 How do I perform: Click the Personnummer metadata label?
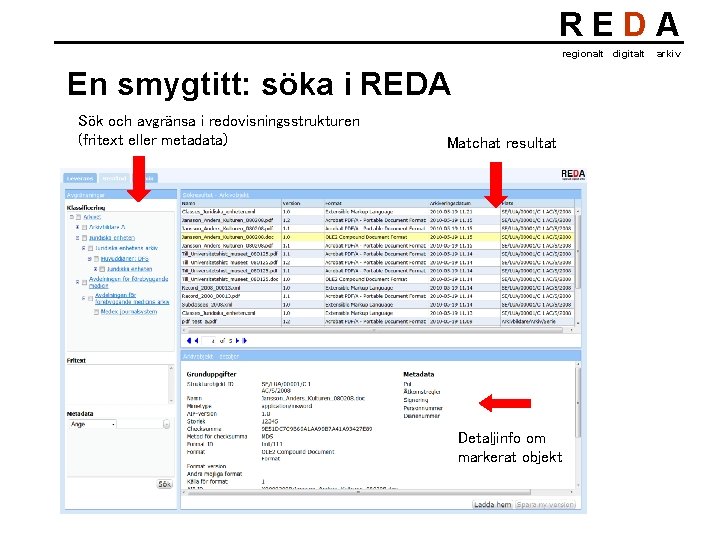[423, 408]
